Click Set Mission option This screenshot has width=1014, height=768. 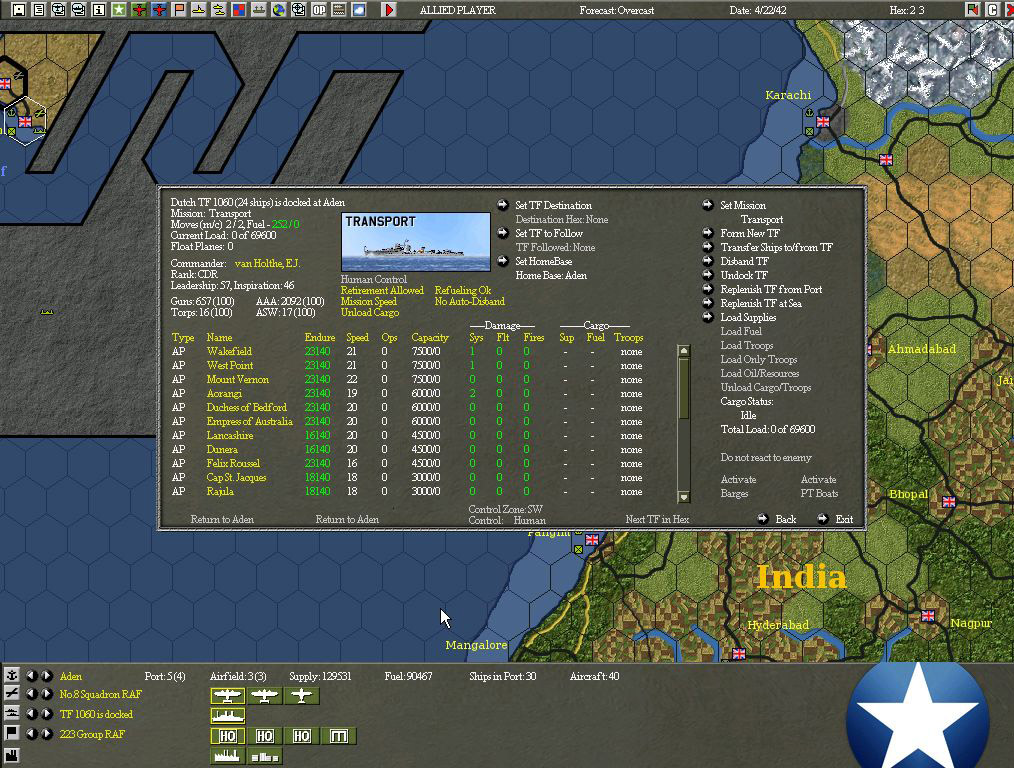pos(743,205)
